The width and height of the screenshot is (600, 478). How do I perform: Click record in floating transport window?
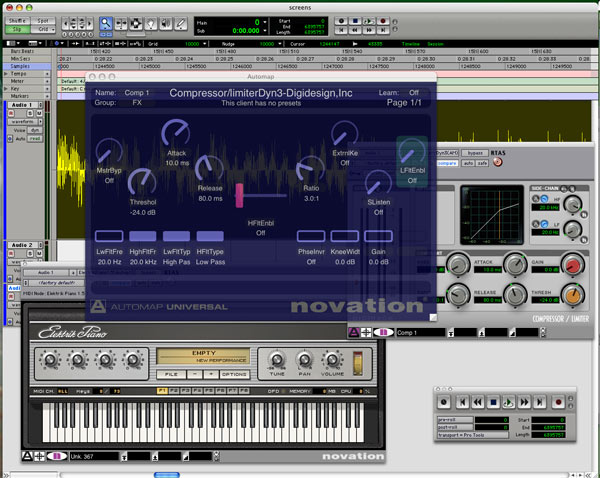pyautogui.click(x=558, y=402)
